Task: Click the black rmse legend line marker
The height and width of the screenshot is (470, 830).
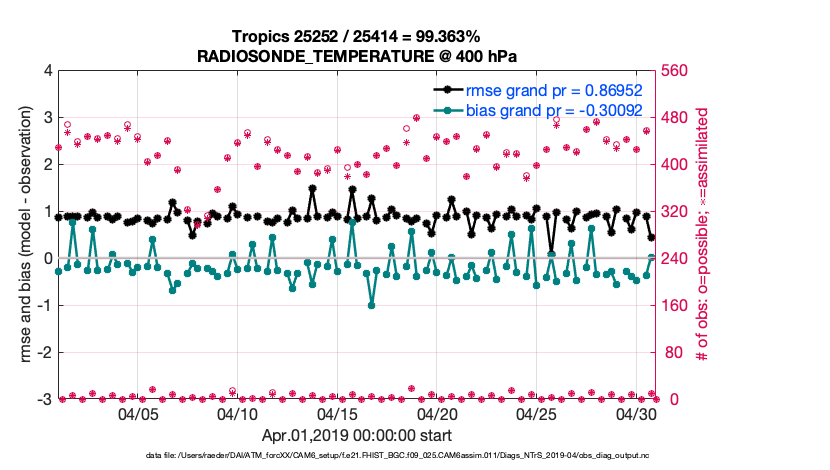Action: point(446,90)
